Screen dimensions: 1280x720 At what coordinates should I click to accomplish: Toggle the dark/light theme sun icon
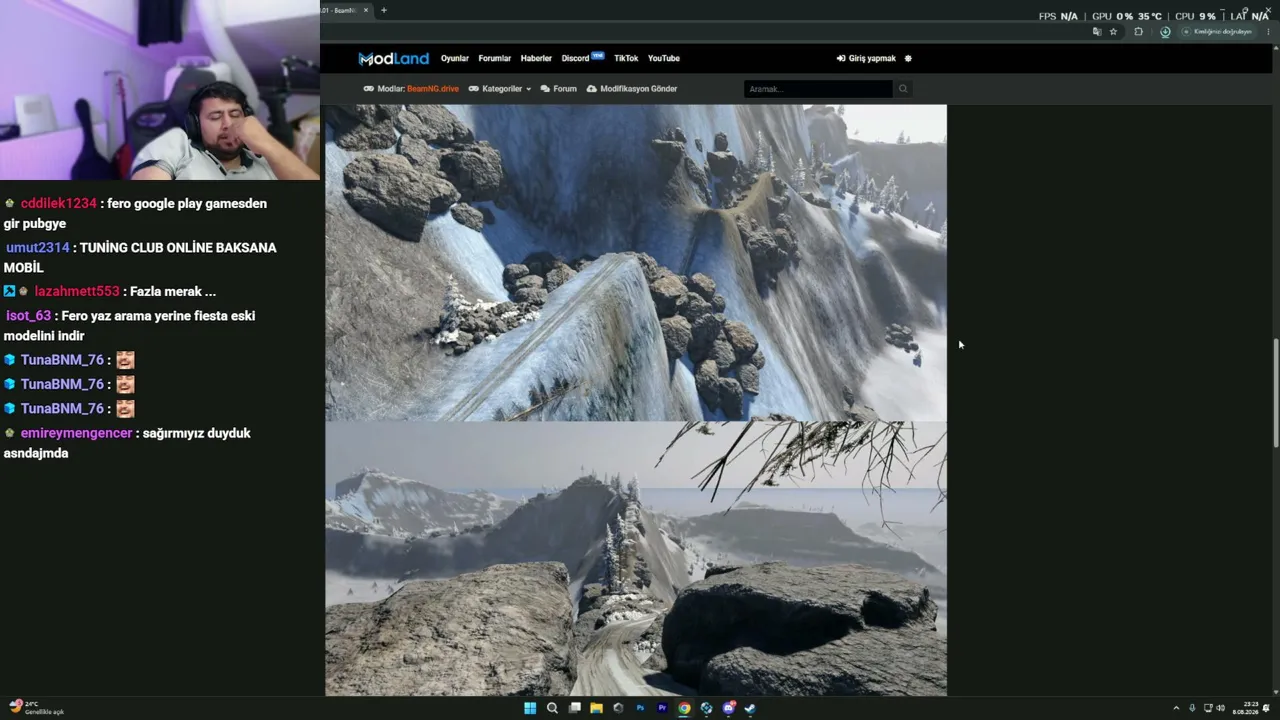click(908, 58)
